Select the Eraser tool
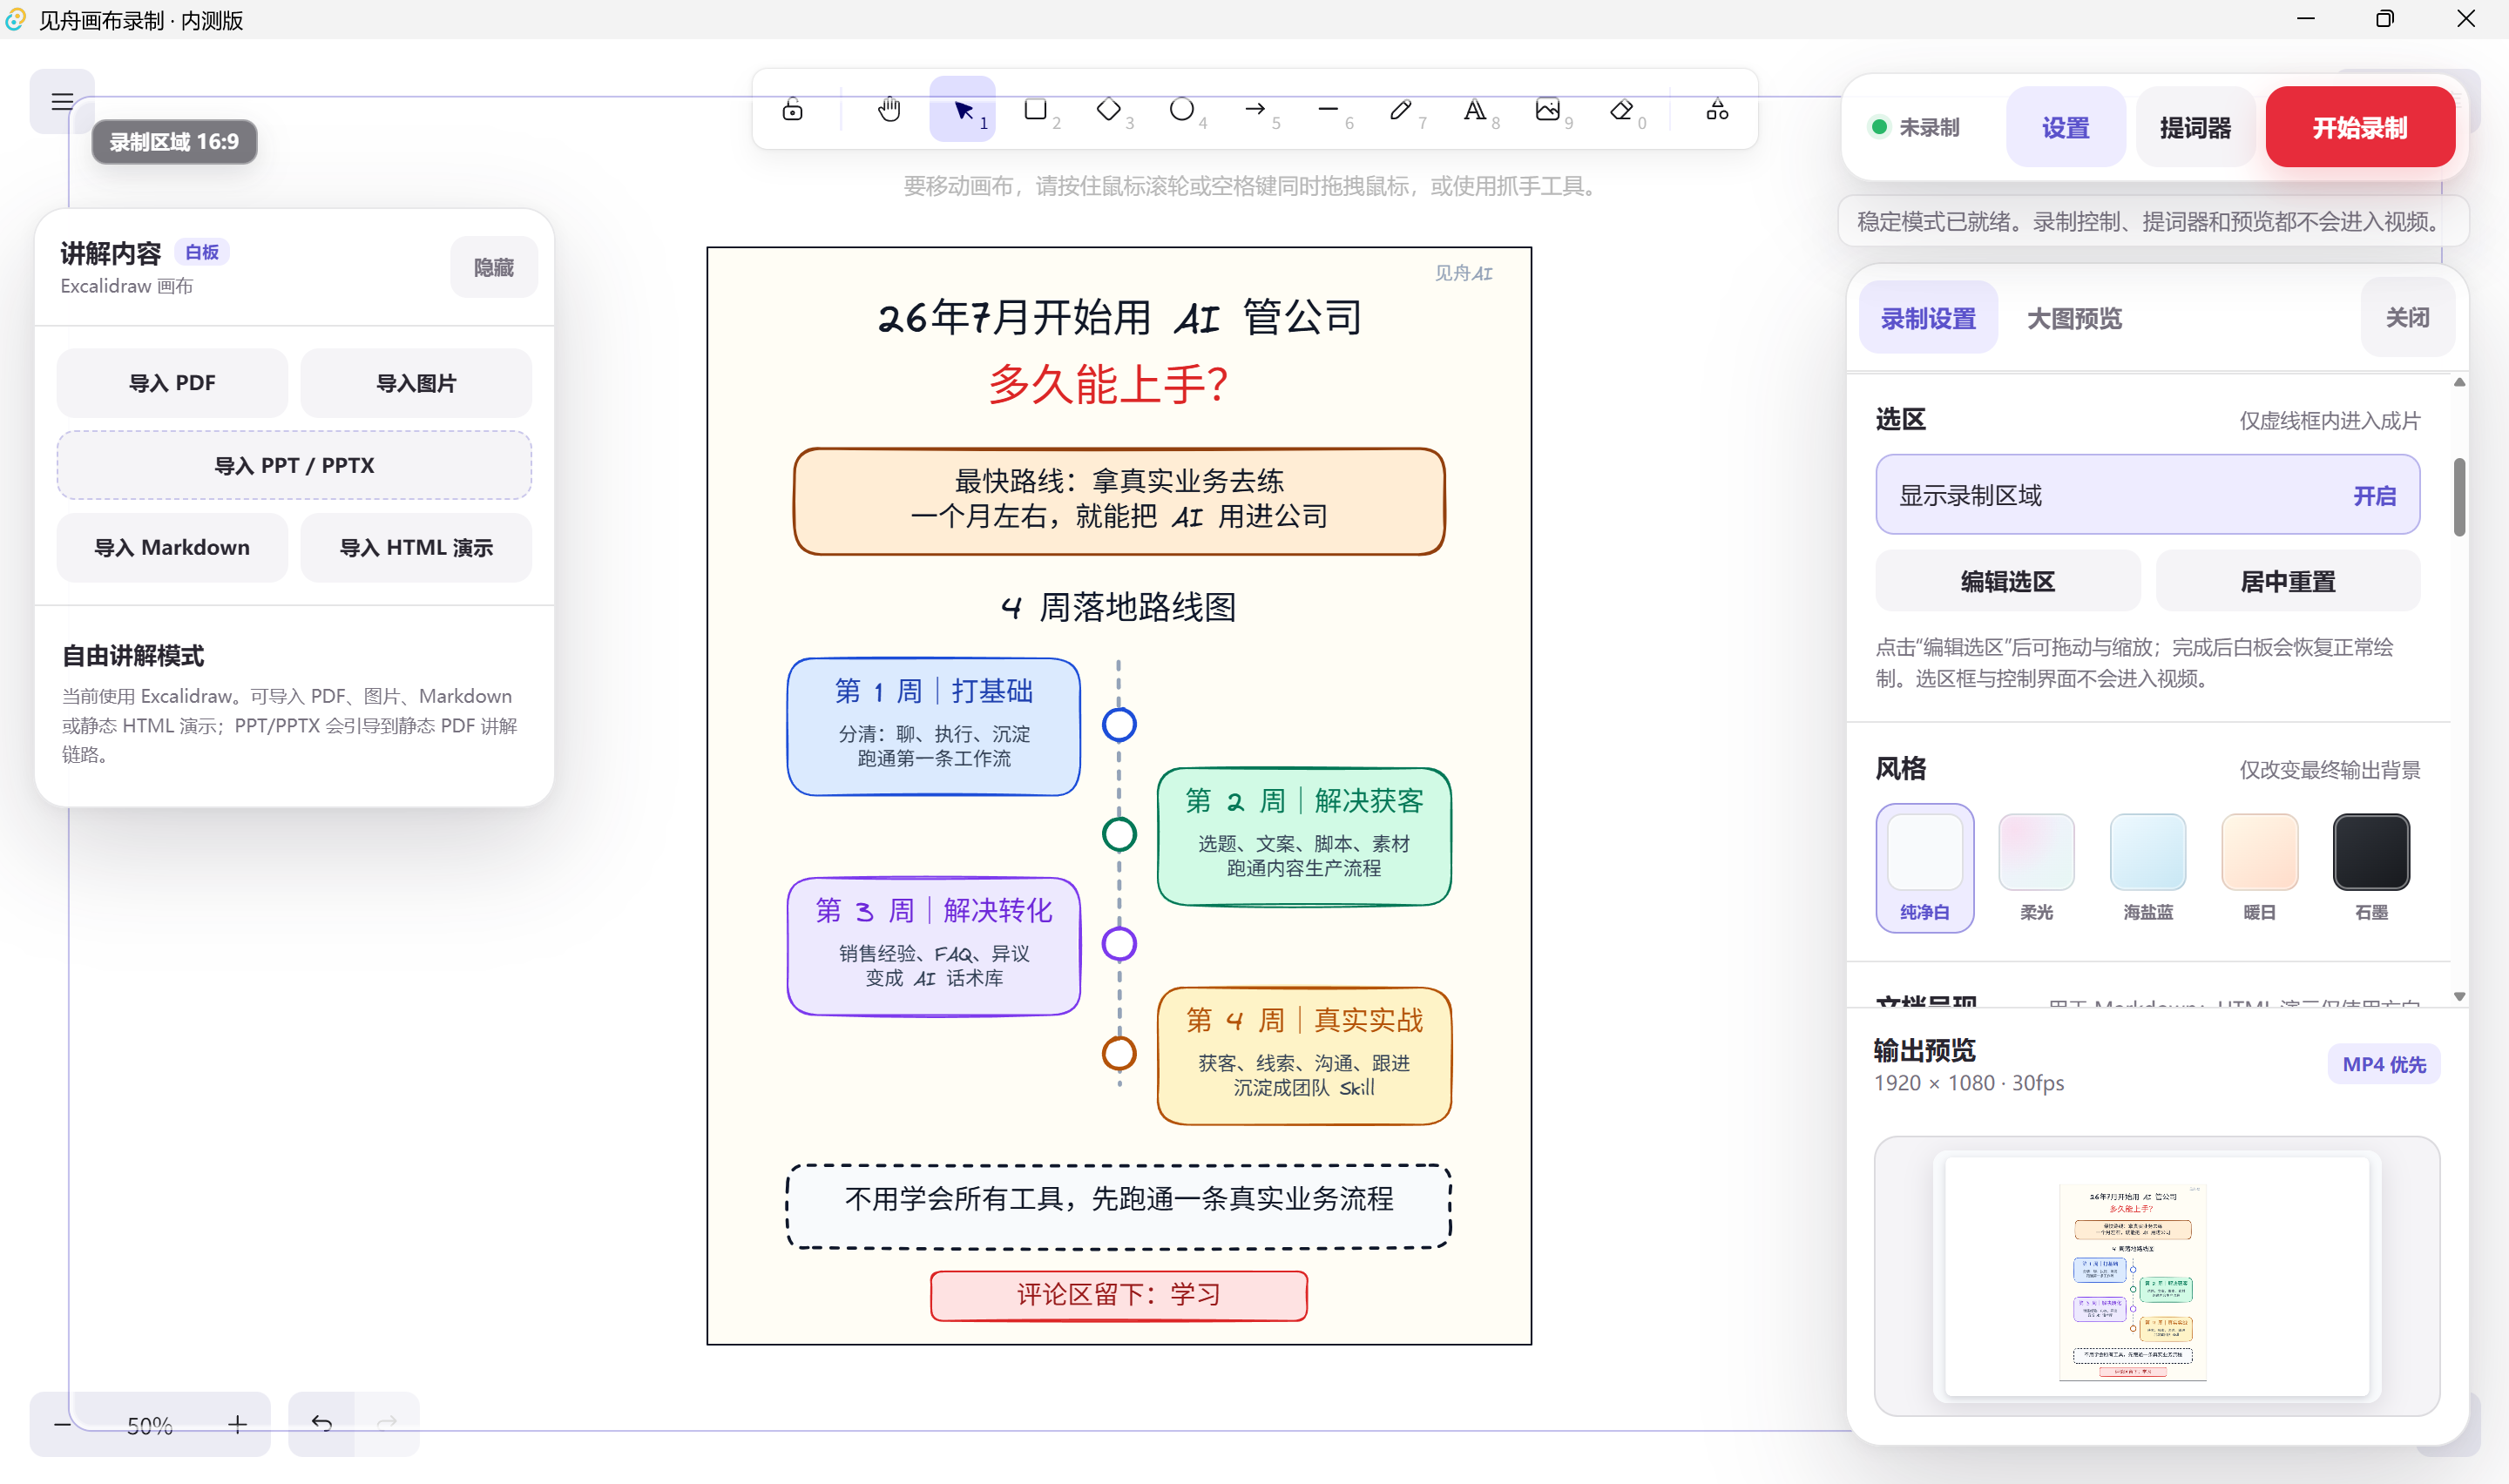 (1621, 110)
